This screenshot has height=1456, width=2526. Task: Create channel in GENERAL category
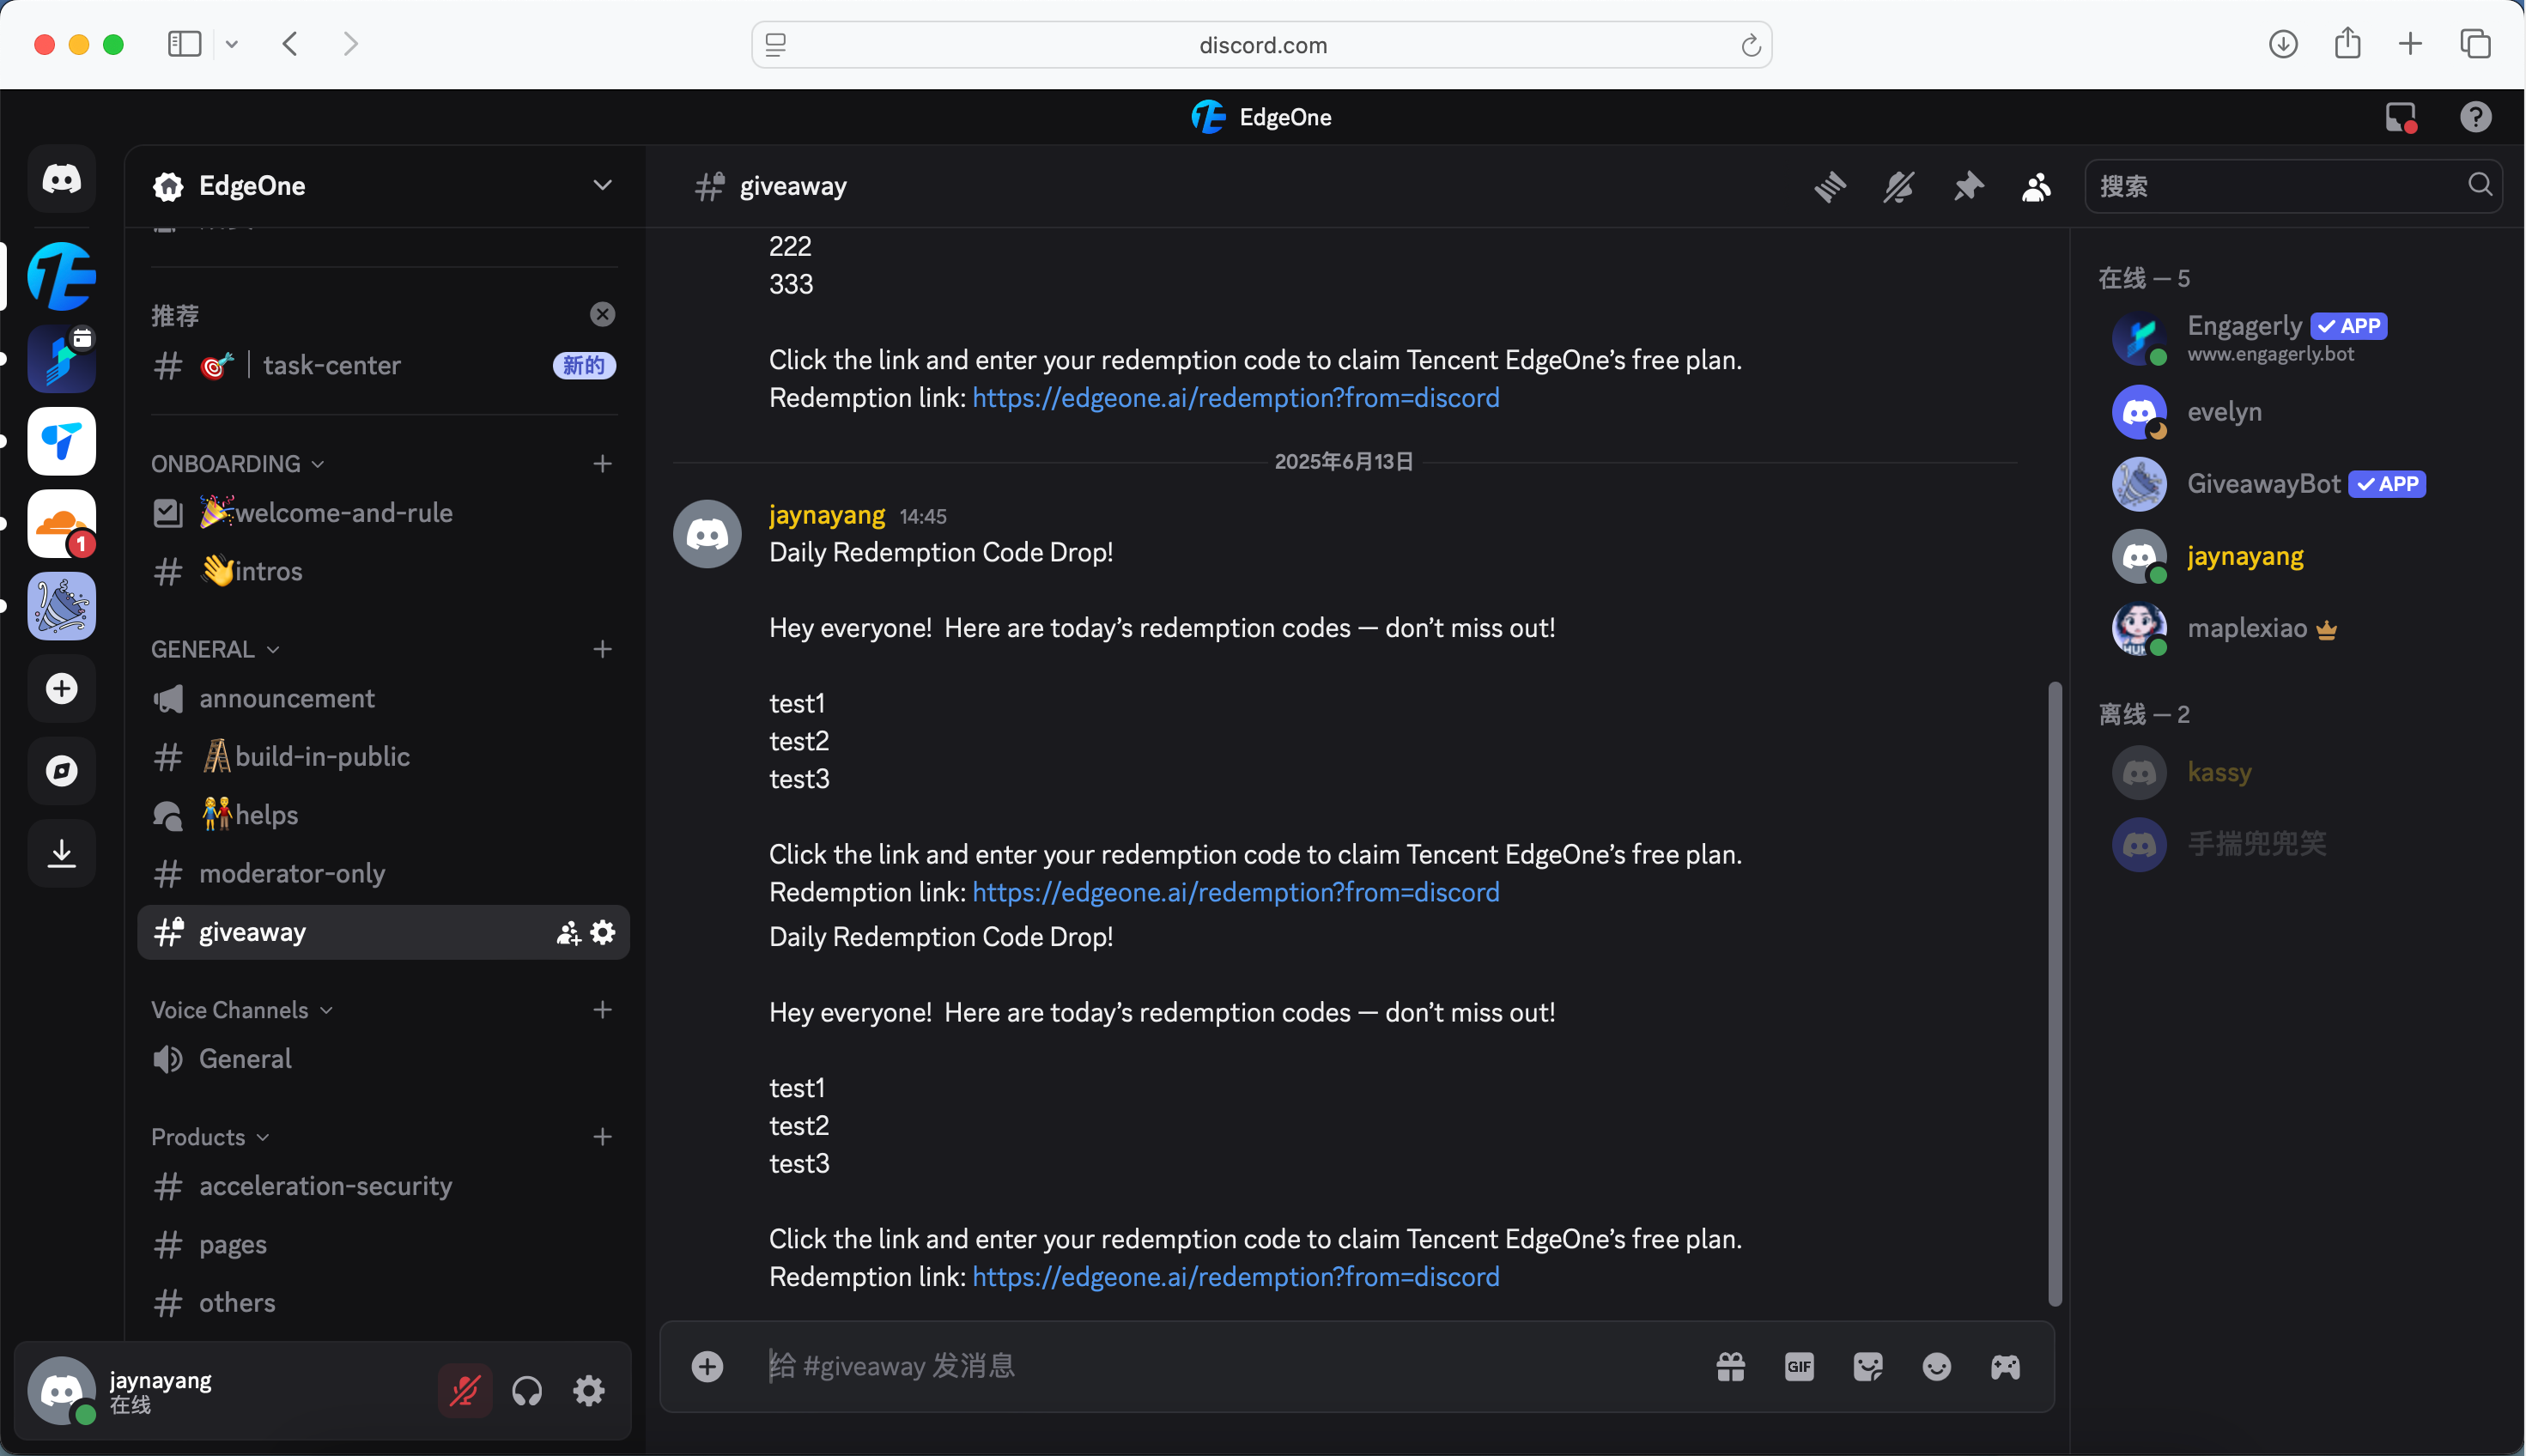pos(602,649)
